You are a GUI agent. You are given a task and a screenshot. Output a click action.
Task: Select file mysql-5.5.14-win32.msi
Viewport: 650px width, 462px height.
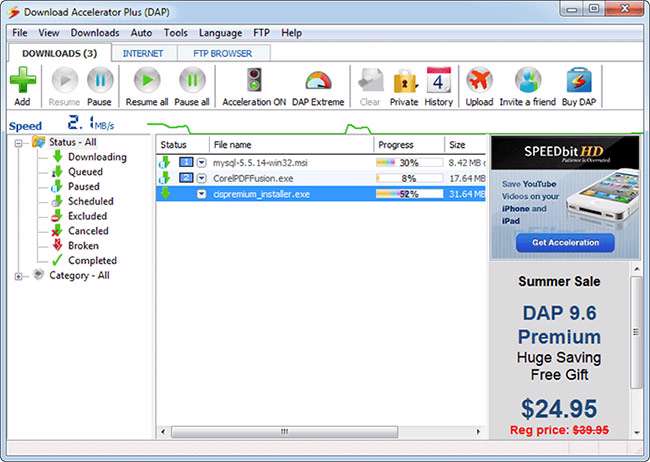click(260, 163)
